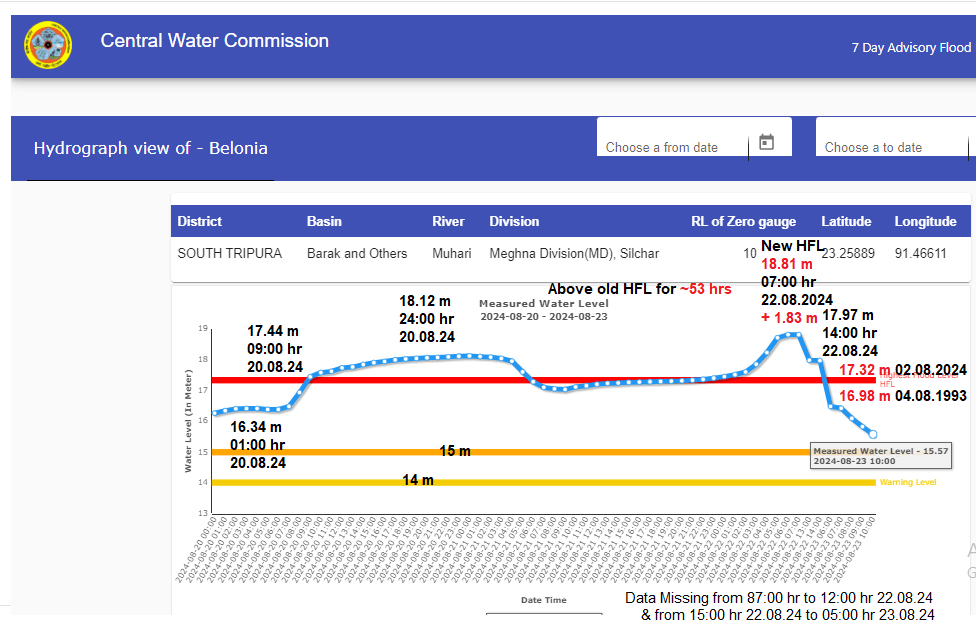Screen dimensions: 976x630
Task: Click the last data point on the blue line
Action: (872, 434)
